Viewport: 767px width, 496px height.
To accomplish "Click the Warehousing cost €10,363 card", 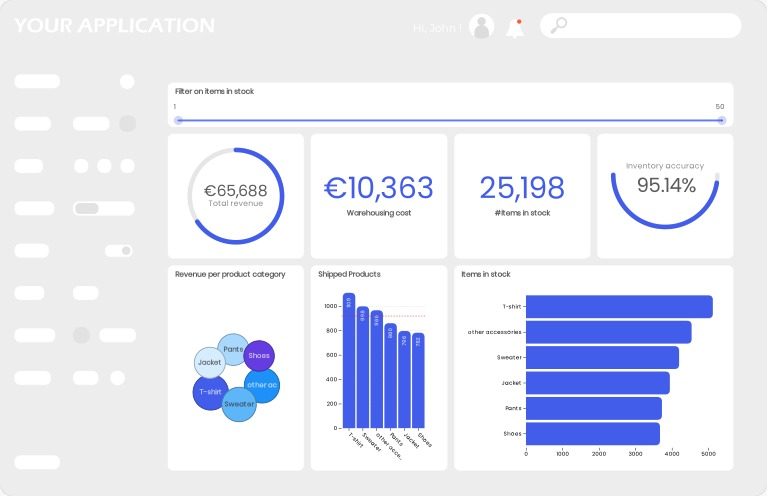I will pos(379,196).
